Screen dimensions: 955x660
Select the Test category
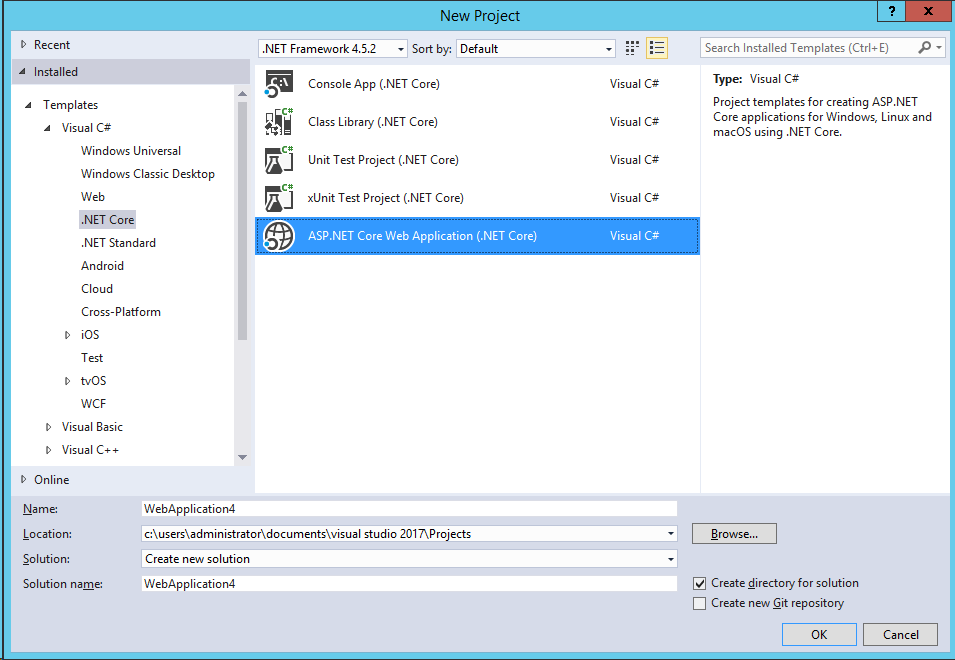pyautogui.click(x=92, y=358)
